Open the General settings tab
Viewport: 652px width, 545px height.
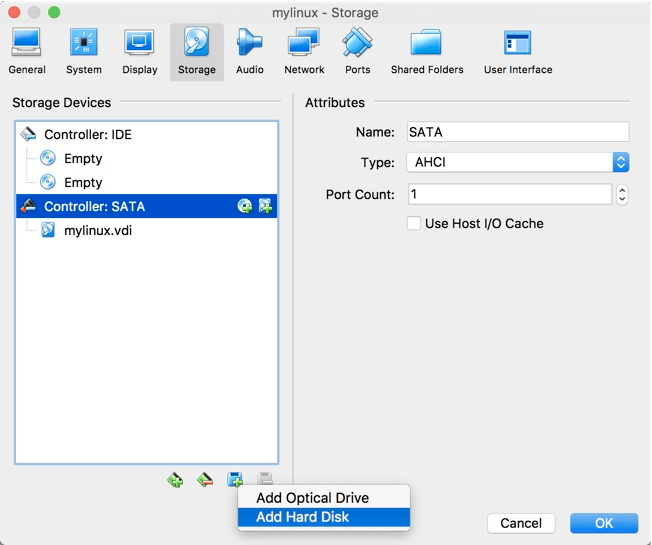(x=27, y=52)
